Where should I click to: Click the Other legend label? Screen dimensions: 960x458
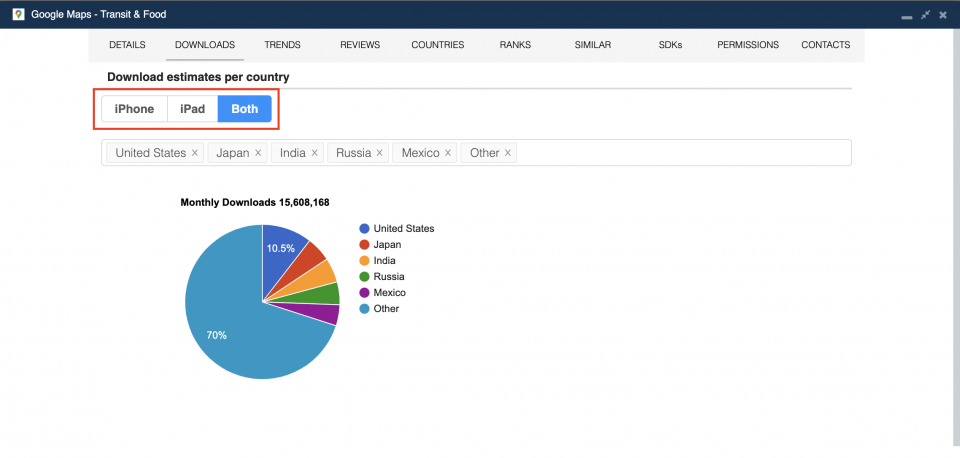tap(386, 309)
